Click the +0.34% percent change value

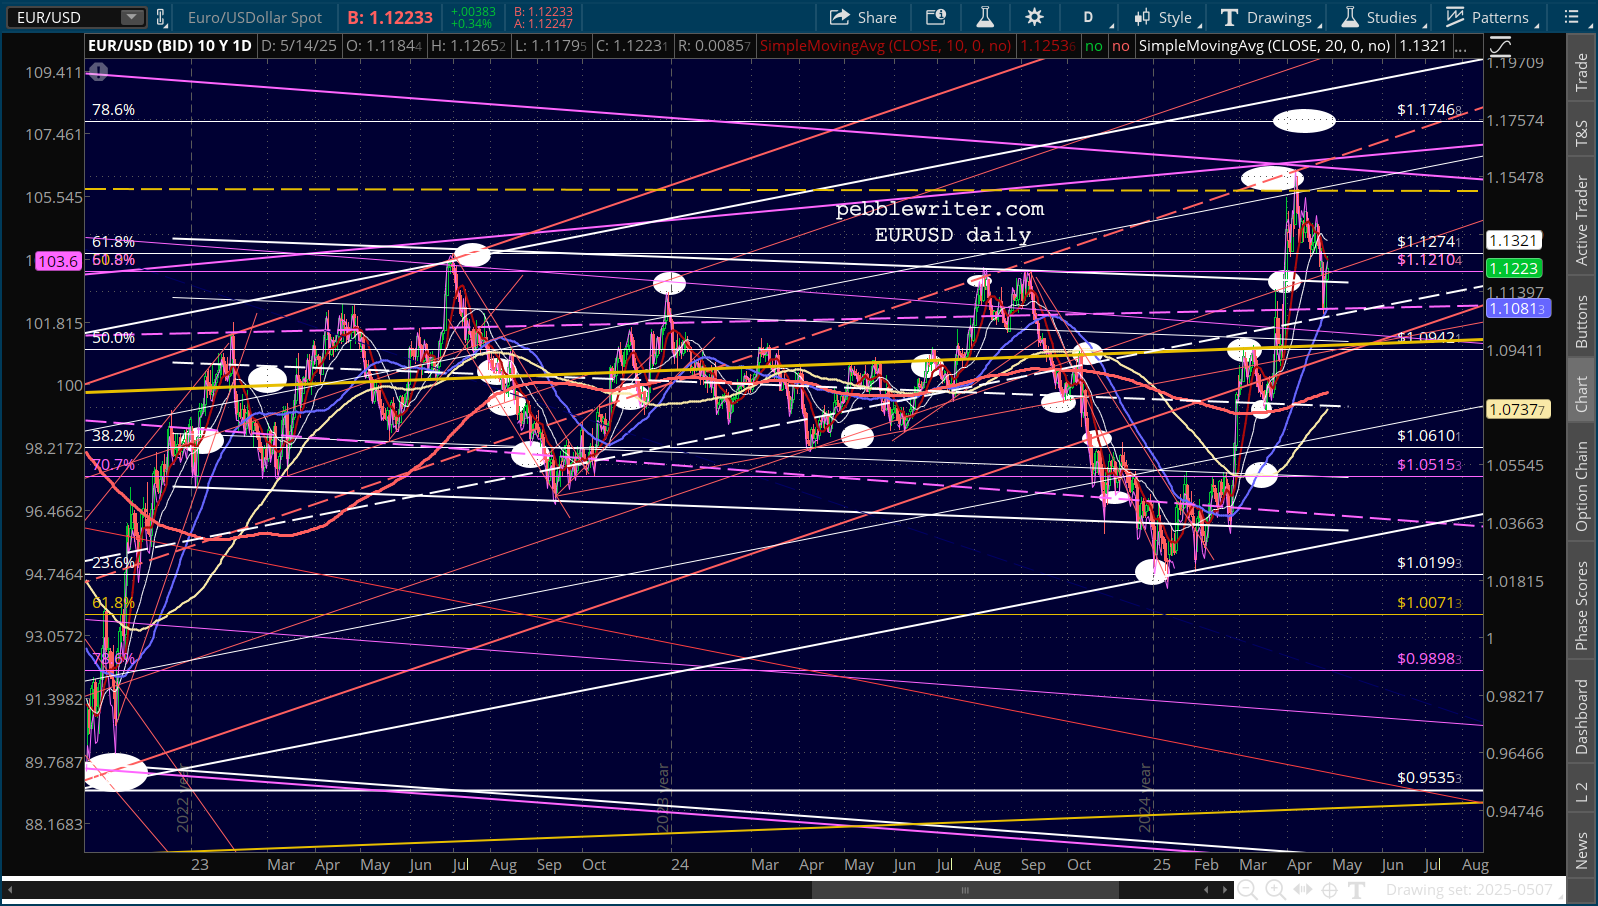point(472,23)
